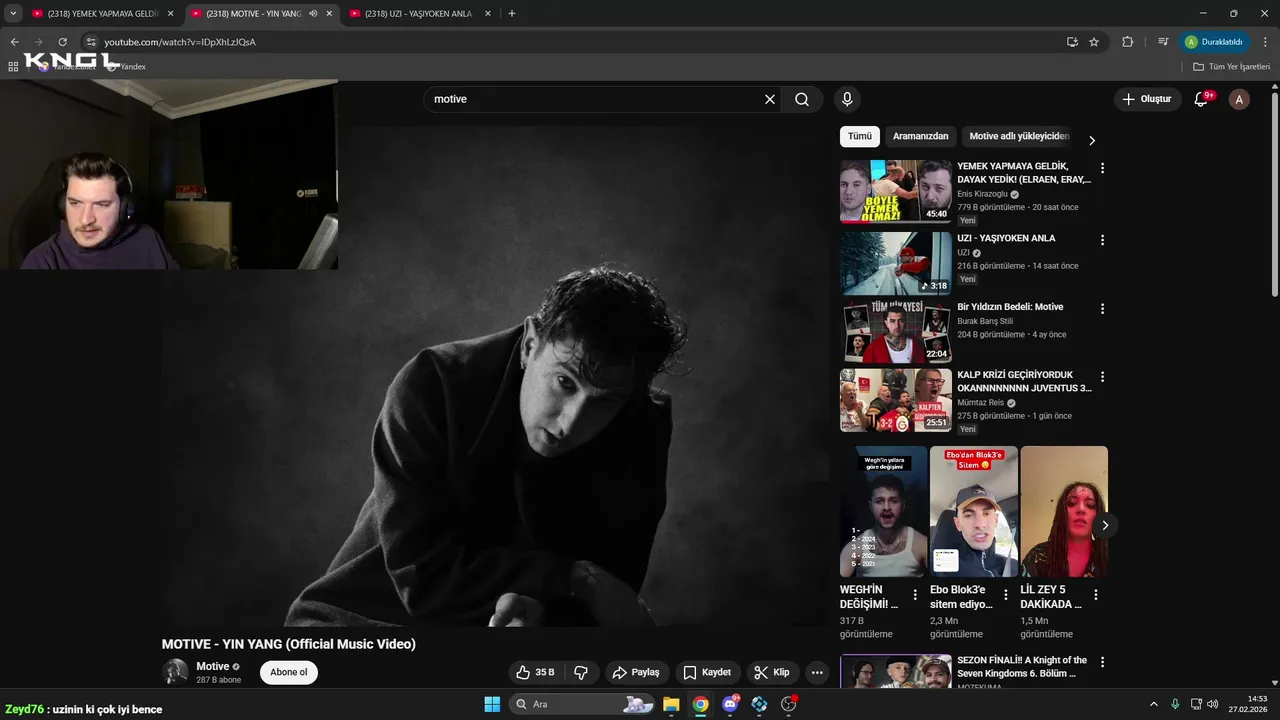Open Discord from the taskbar
Viewport: 1280px width, 720px height.
tap(730, 704)
